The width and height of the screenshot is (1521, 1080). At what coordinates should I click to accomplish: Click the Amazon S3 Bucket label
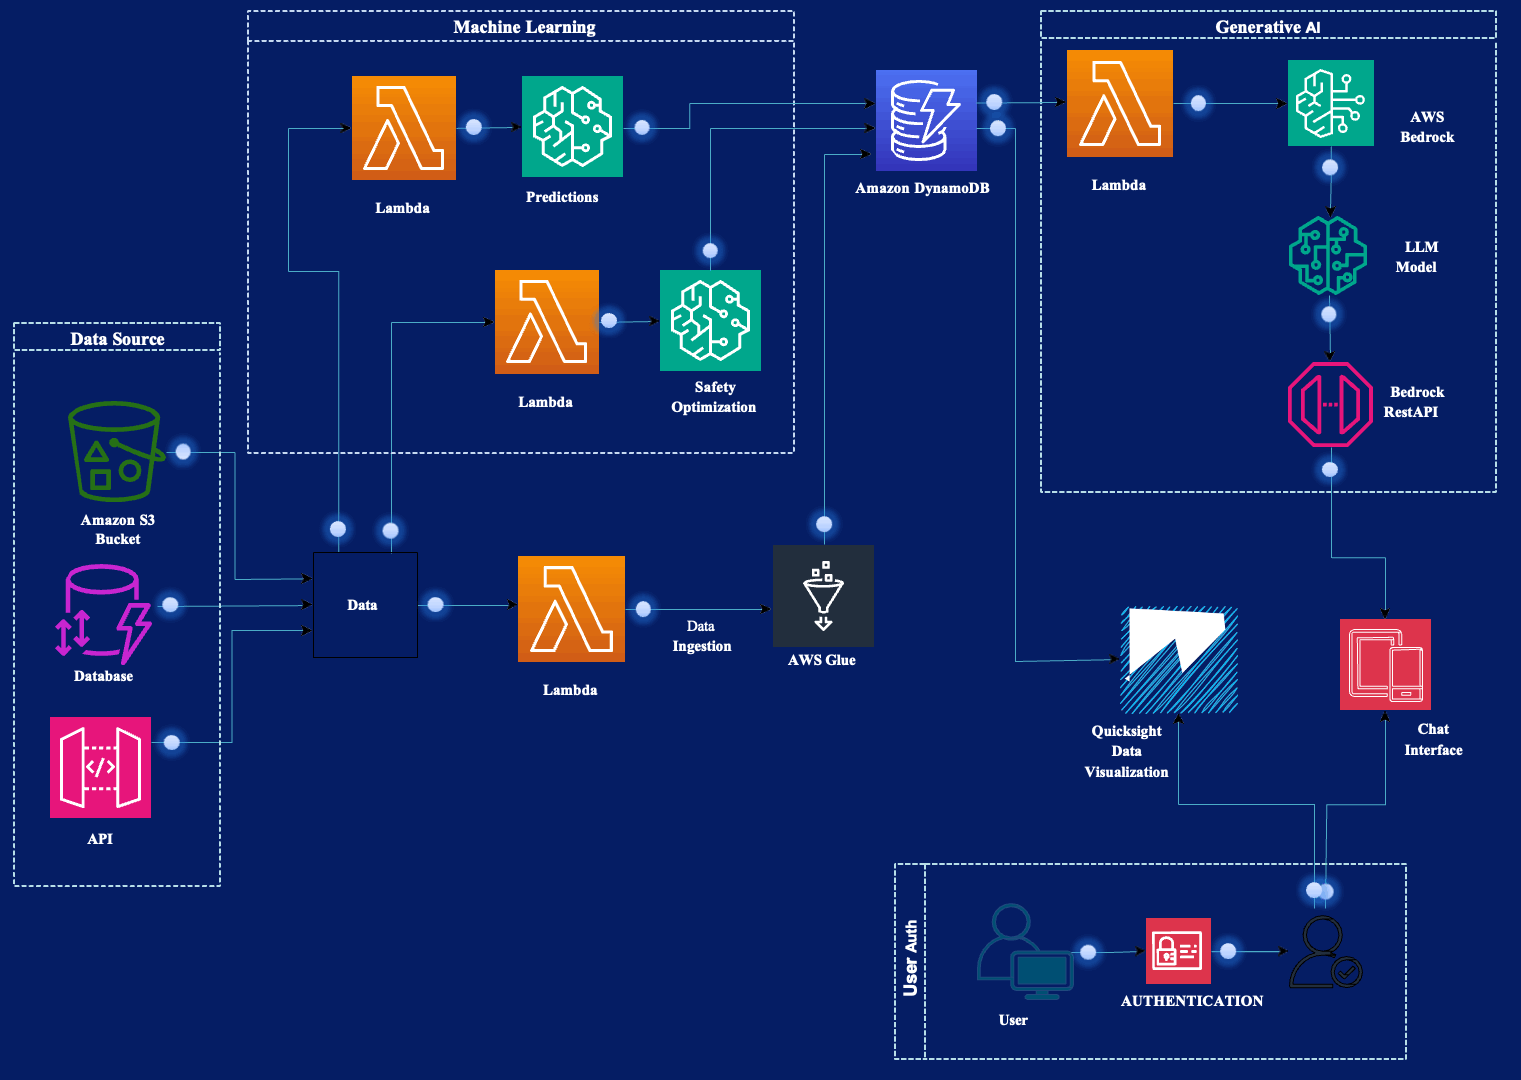coord(118,529)
